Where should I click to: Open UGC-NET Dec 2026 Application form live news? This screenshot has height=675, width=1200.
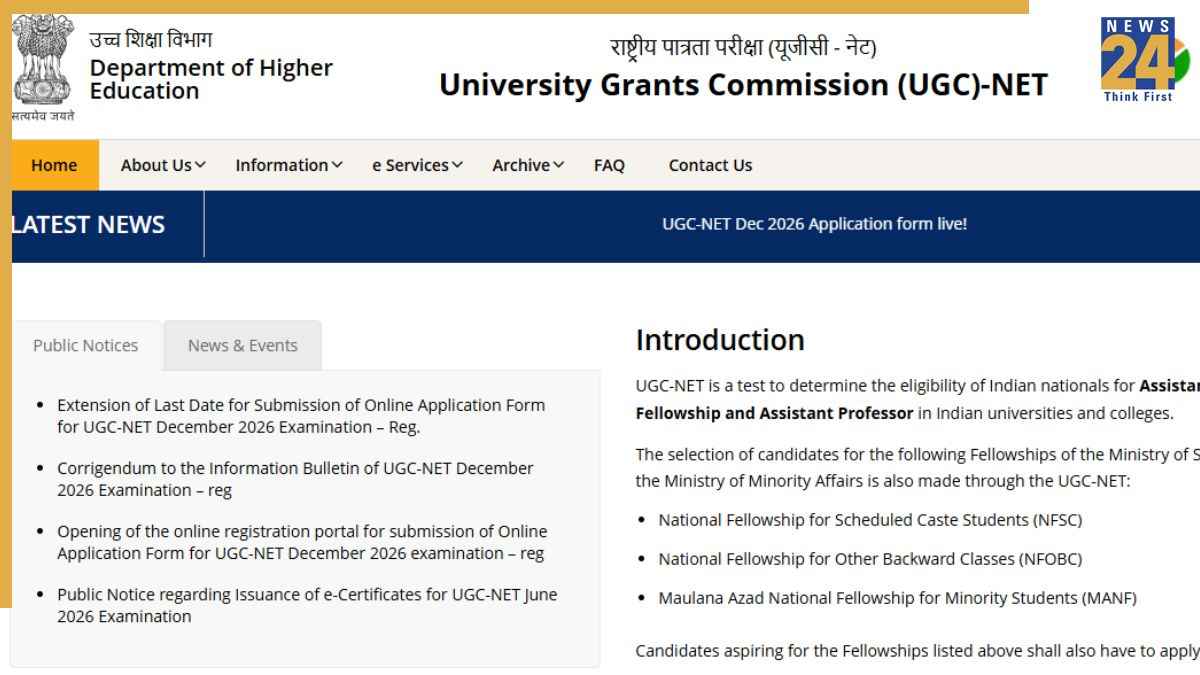[x=814, y=224]
